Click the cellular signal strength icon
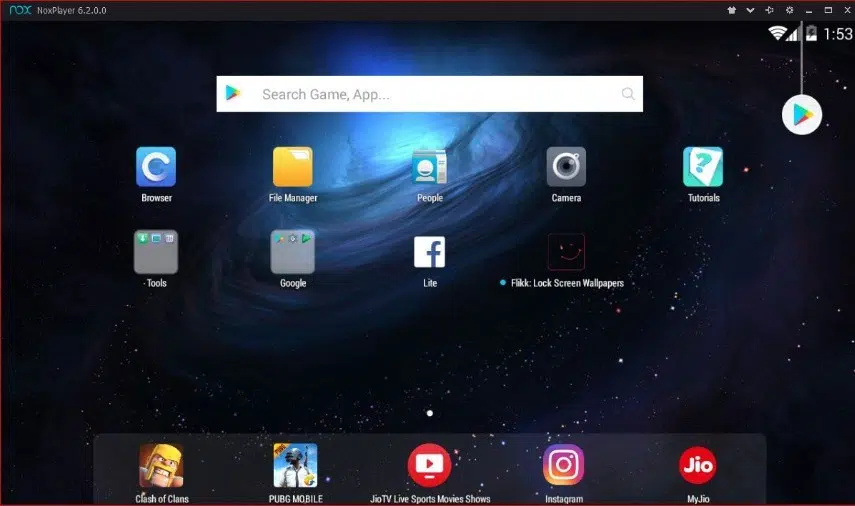Viewport: 855px width, 506px height. [793, 34]
